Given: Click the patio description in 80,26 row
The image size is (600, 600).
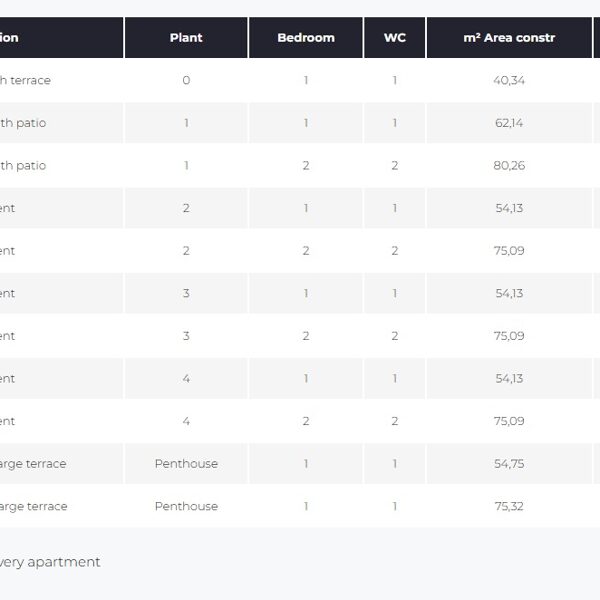Looking at the screenshot, I should pyautogui.click(x=24, y=166).
